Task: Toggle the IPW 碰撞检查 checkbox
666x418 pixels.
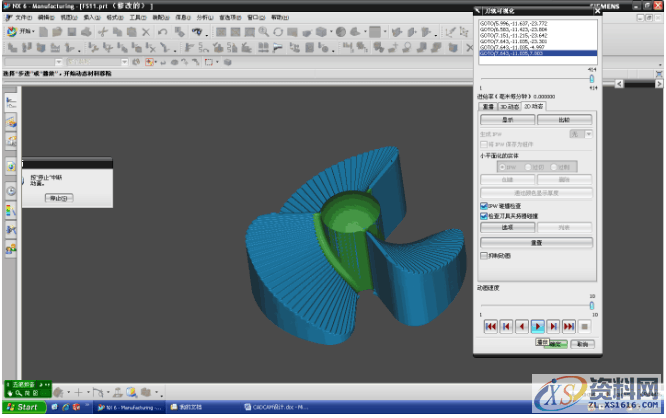Action: point(484,206)
